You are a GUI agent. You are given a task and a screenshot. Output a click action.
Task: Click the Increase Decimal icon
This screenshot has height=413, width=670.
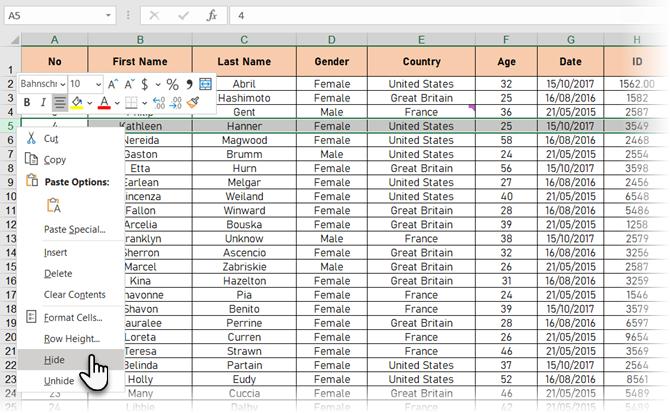coord(159,103)
